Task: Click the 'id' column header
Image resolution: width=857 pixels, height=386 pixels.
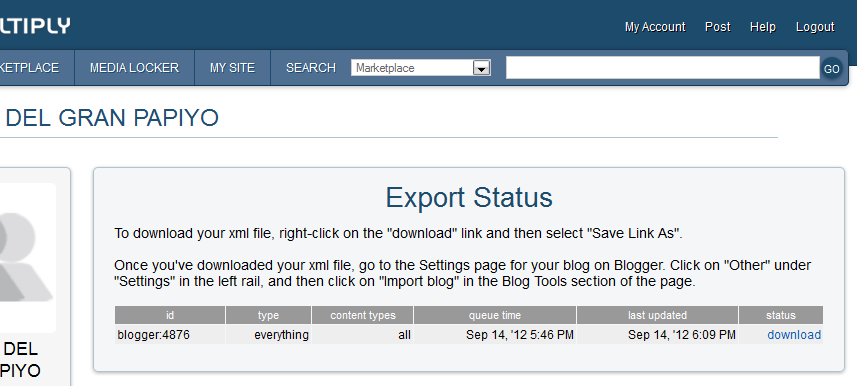Action: [170, 315]
